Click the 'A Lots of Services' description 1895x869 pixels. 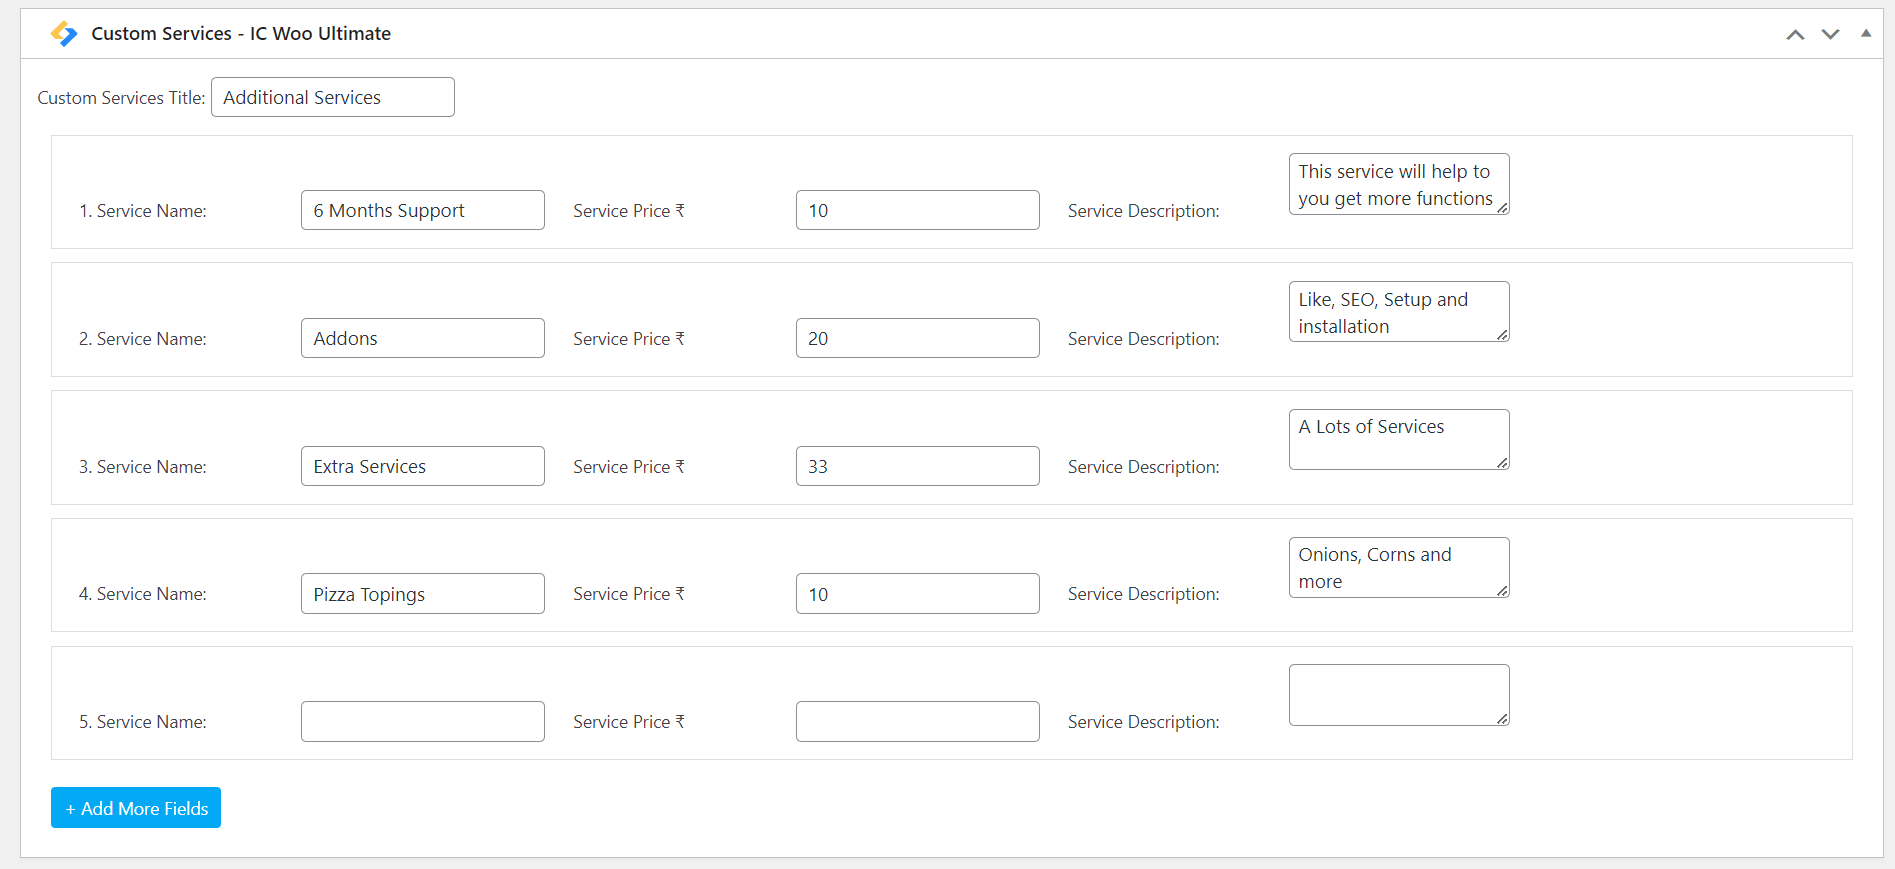(x=1399, y=440)
